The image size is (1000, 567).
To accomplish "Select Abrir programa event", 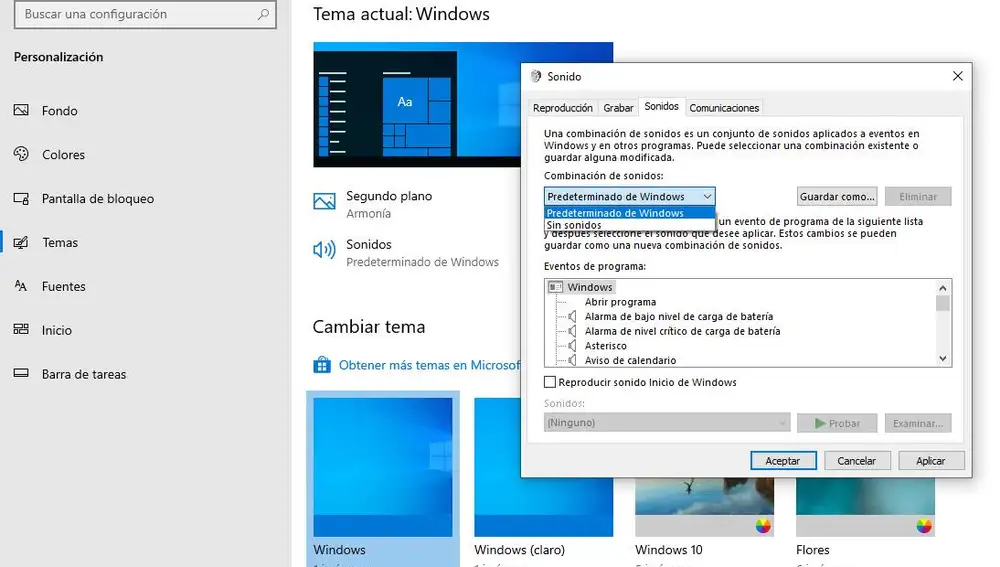I will coord(621,302).
